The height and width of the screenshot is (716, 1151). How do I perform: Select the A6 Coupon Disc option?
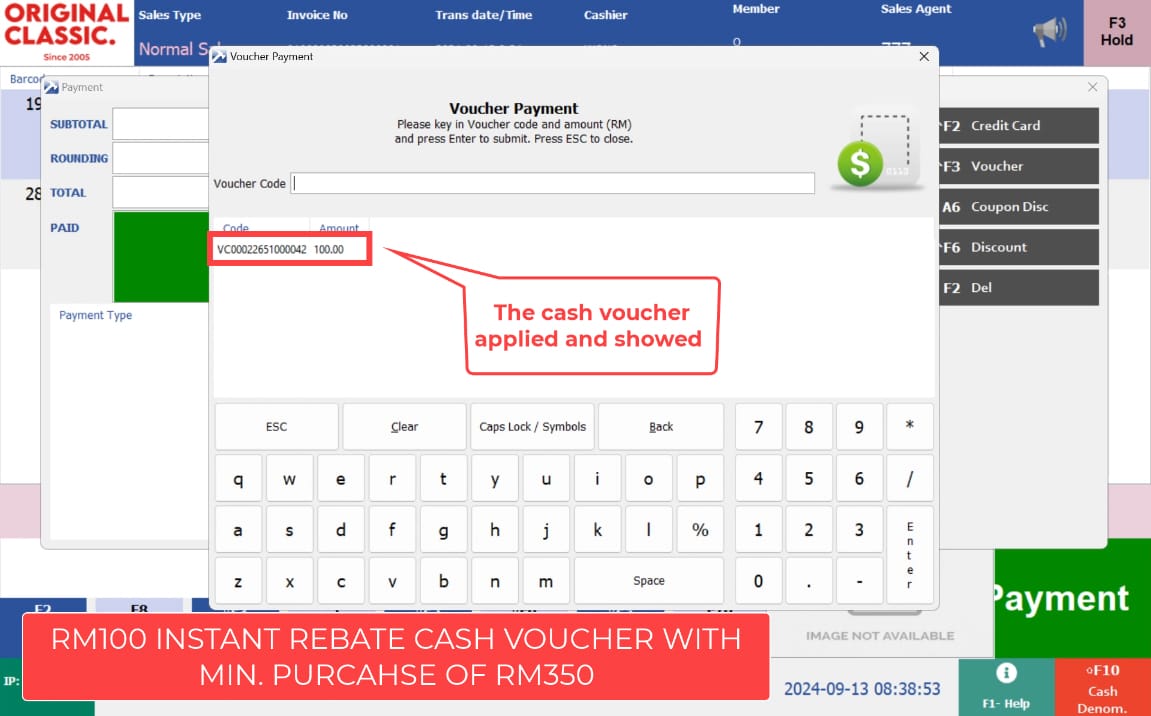pos(1018,207)
